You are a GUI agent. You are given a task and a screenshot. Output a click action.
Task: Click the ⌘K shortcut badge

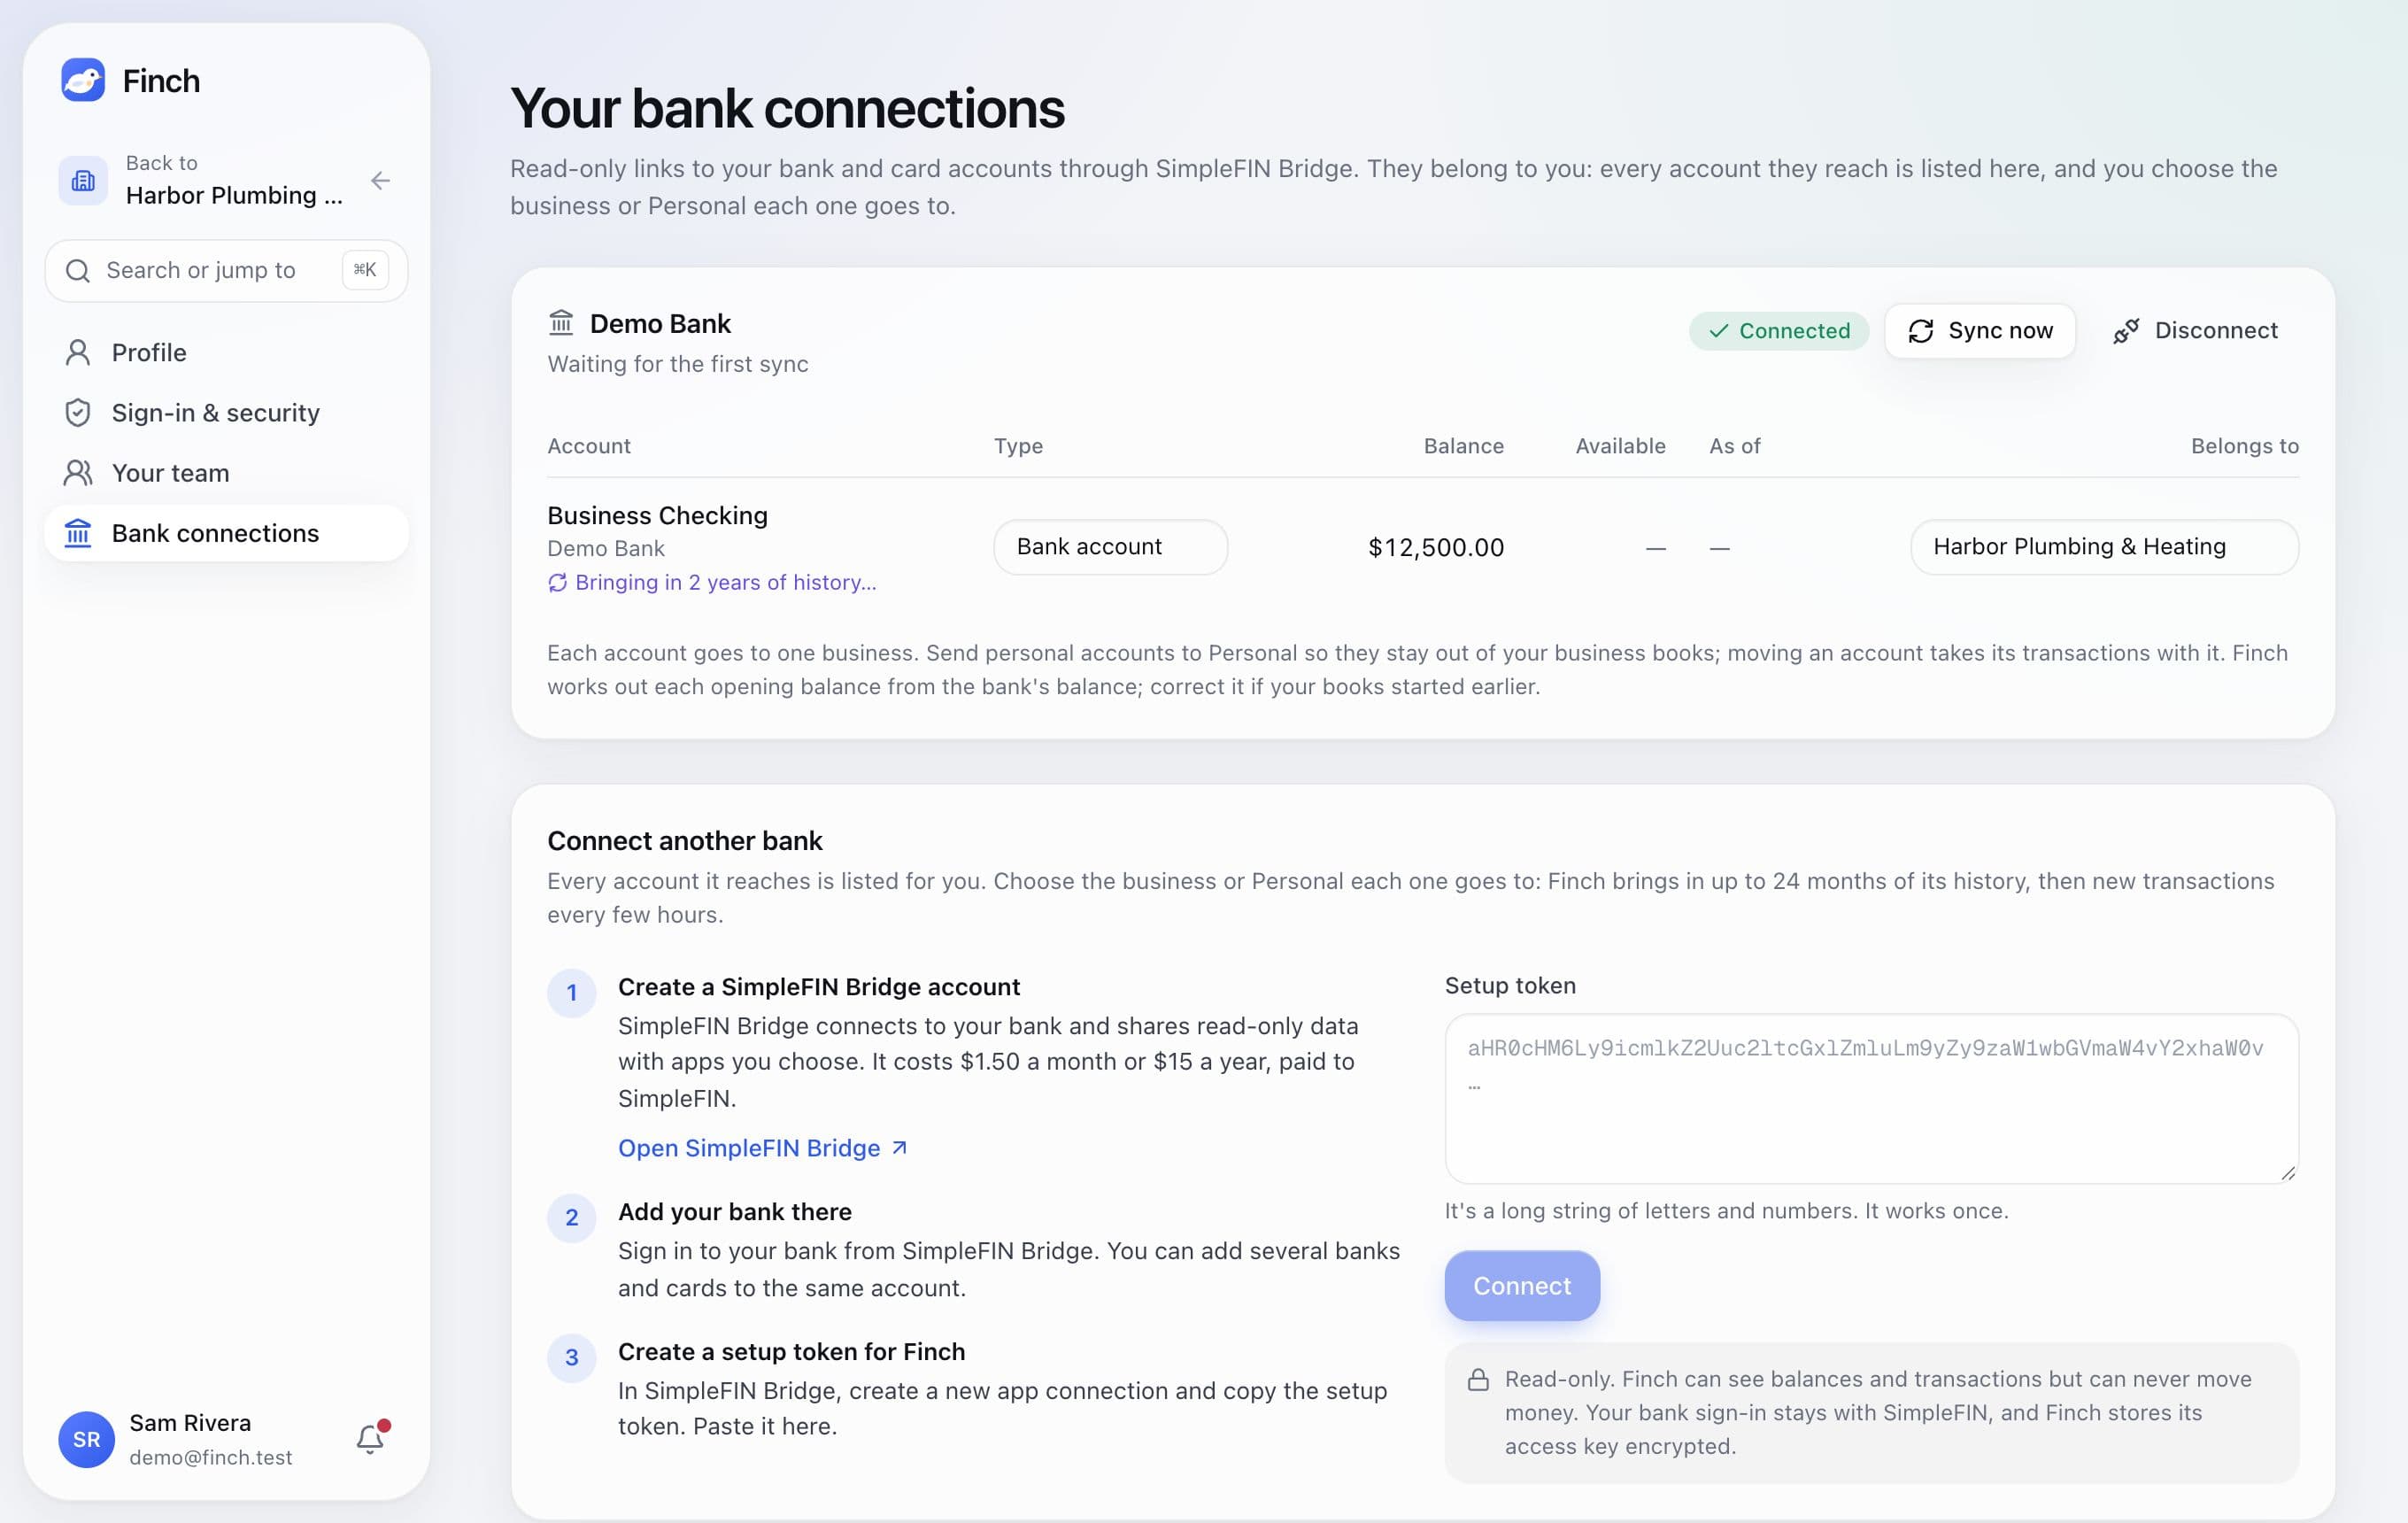pos(365,270)
